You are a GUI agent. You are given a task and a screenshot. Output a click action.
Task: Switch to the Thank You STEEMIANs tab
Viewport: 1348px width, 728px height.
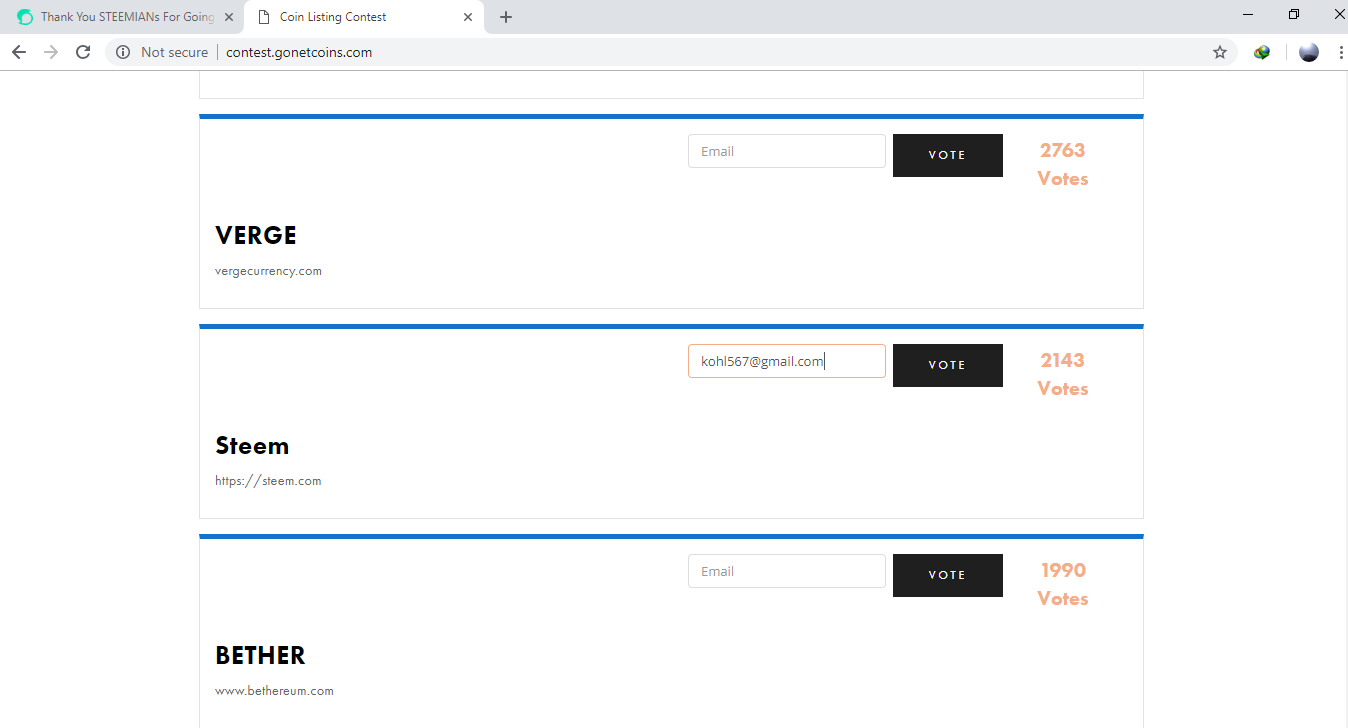[124, 17]
